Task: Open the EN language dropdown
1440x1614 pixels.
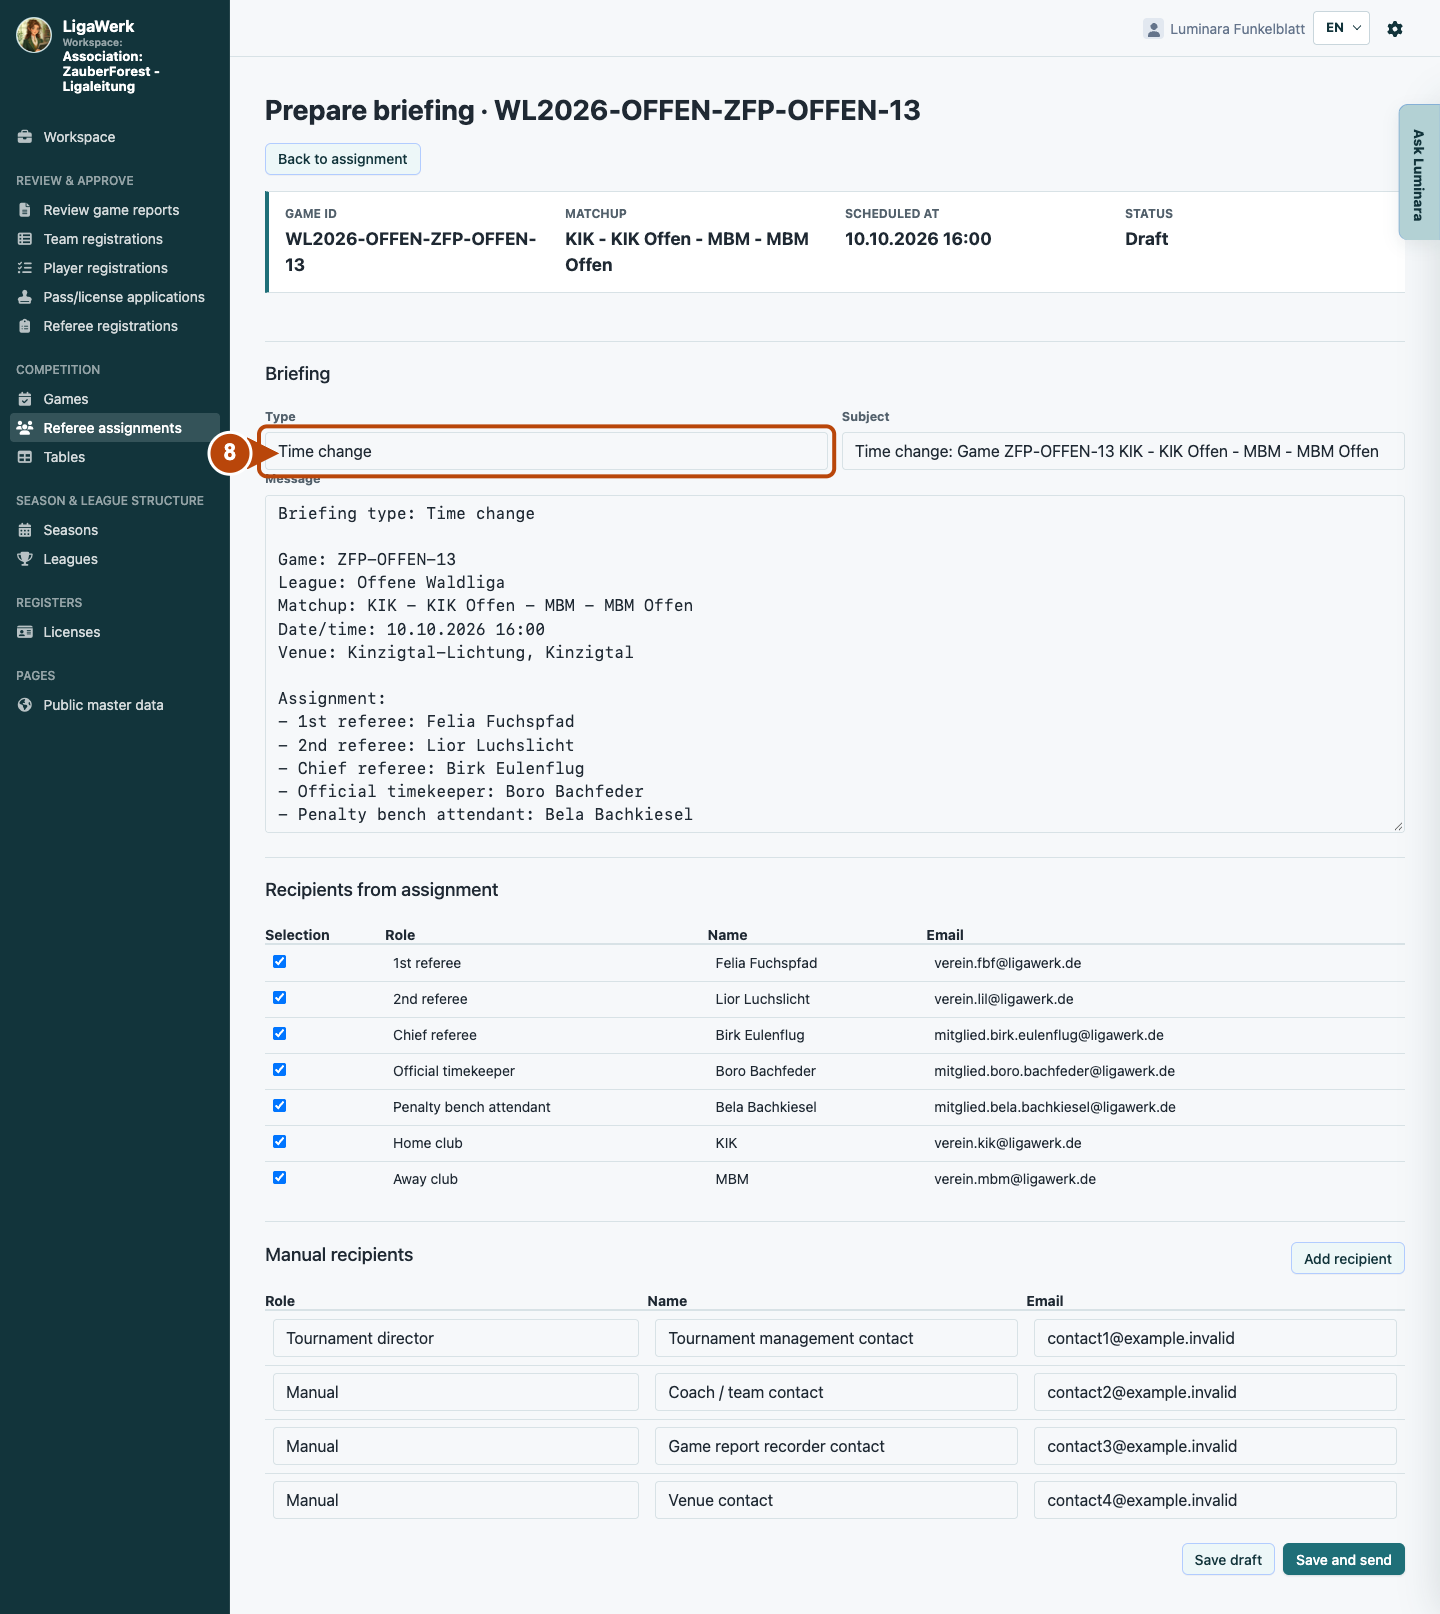Action: pyautogui.click(x=1341, y=28)
